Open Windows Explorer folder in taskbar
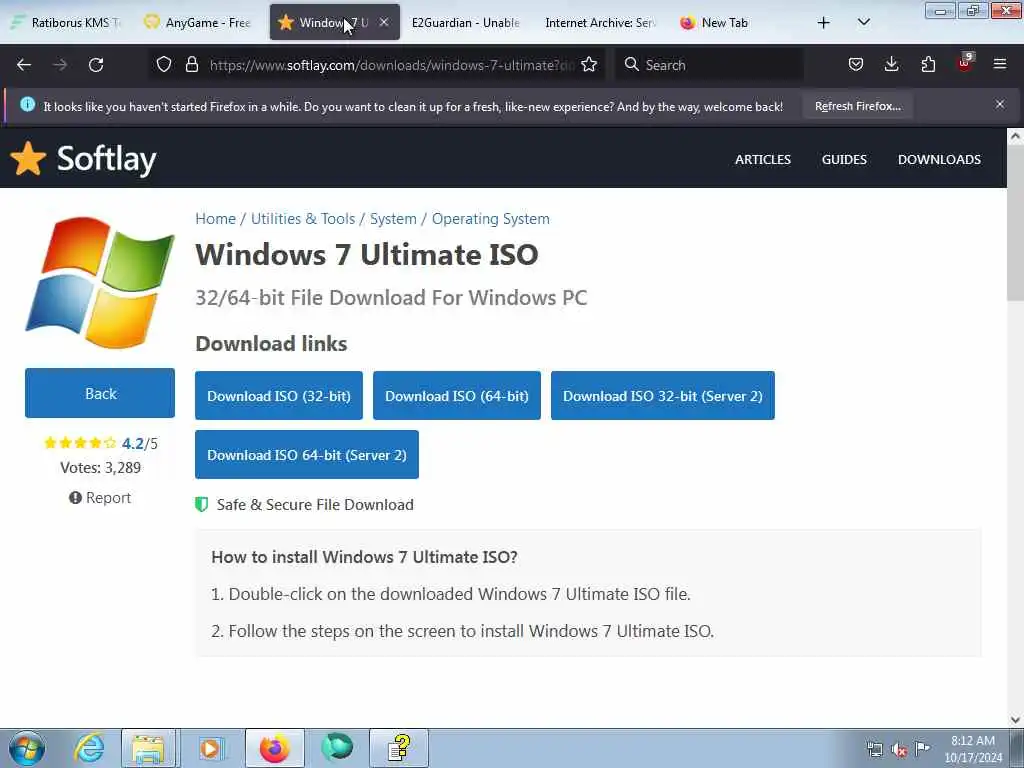1024x768 pixels. tap(148, 748)
